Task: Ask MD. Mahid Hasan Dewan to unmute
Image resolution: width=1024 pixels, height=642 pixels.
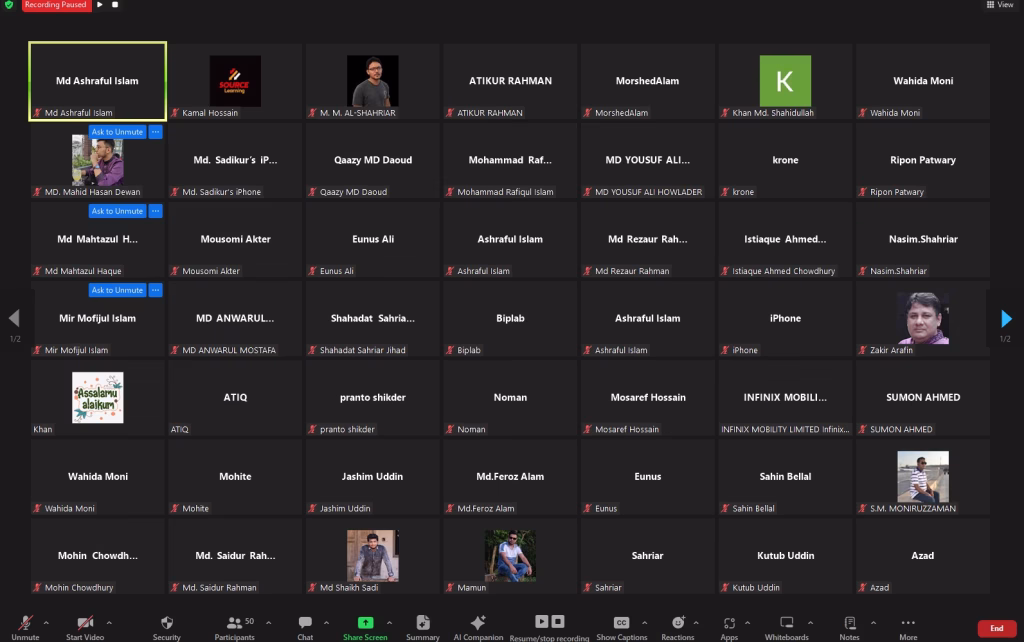Action: (x=117, y=132)
